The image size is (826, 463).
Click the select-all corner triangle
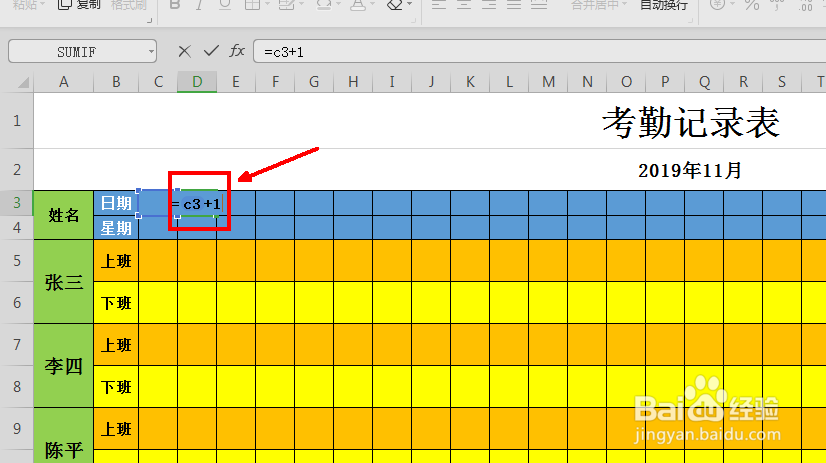[23, 83]
